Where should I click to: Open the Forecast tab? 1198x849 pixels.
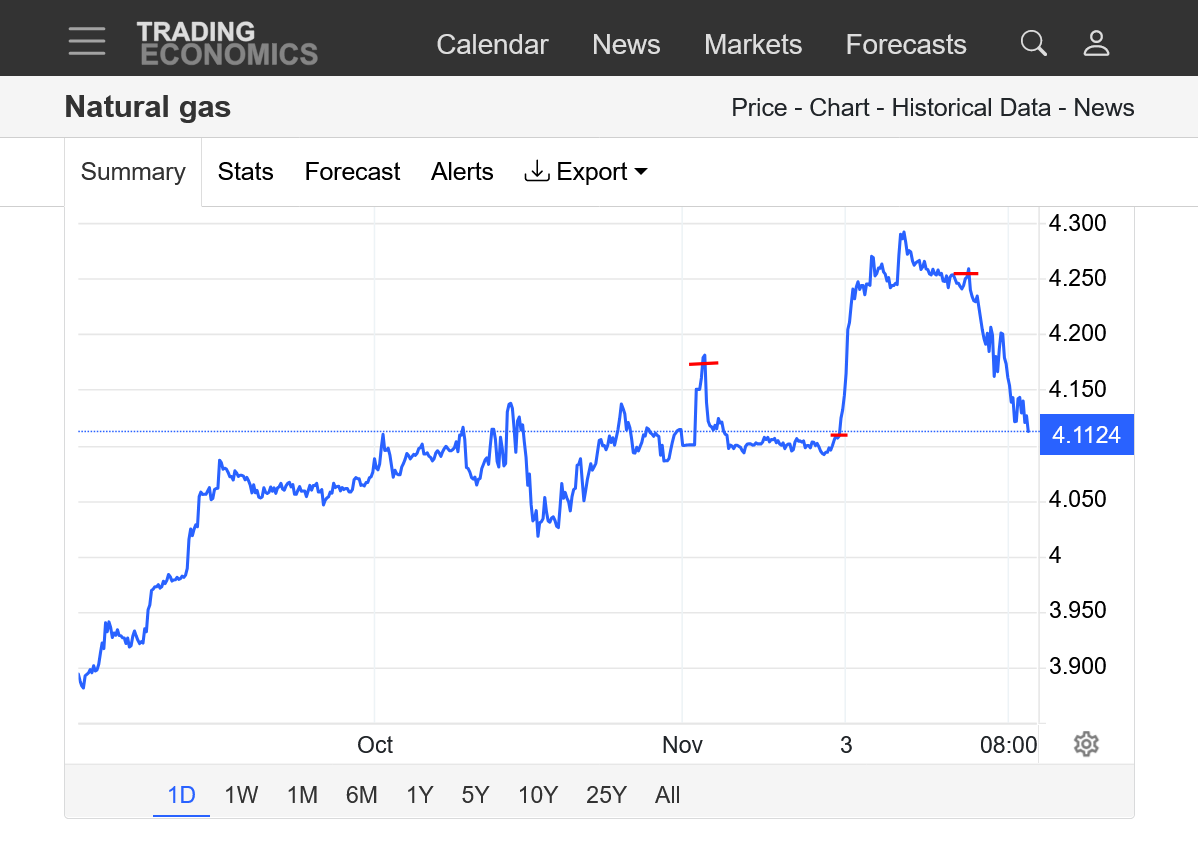click(x=352, y=172)
